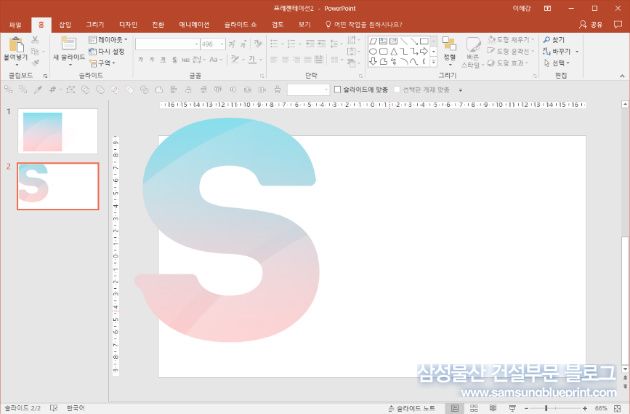This screenshot has width=630, height=414.
Task: Select the triangle shape in gallery
Action: coord(394,51)
